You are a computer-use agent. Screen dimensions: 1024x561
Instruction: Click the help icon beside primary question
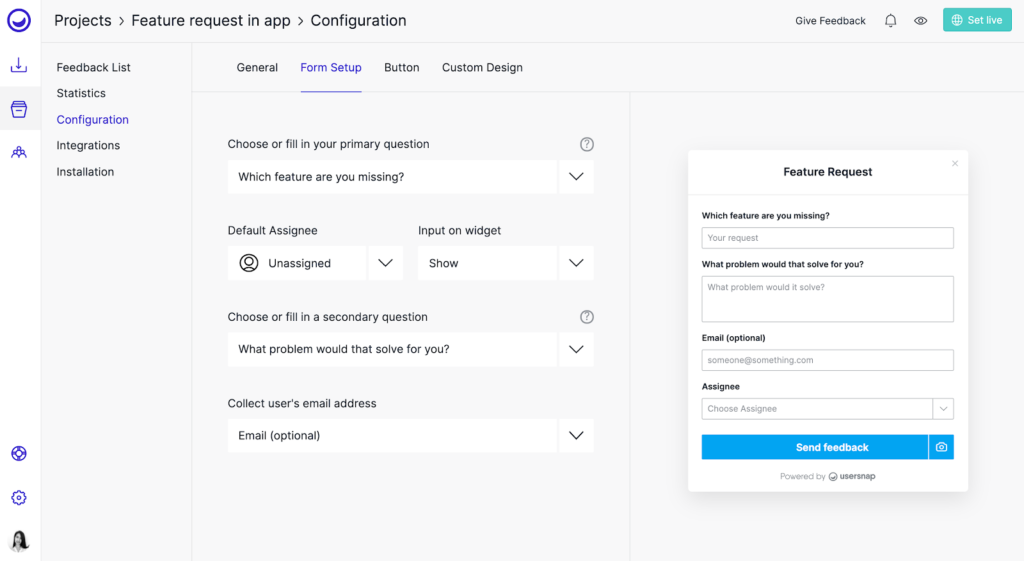pos(586,144)
